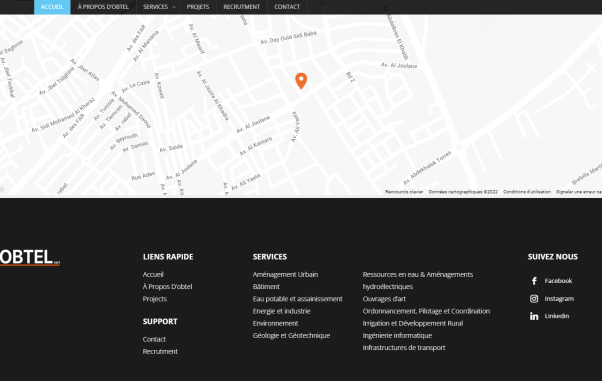Follow the Accueil footer link

tap(153, 274)
